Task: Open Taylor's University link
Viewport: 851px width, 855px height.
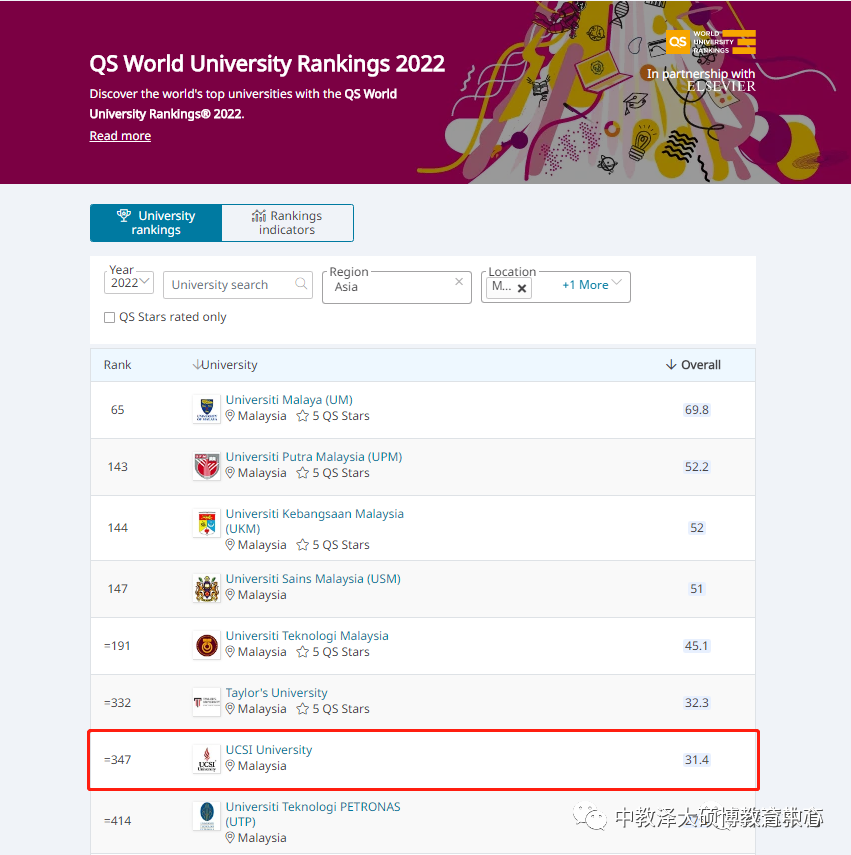Action: [x=276, y=693]
